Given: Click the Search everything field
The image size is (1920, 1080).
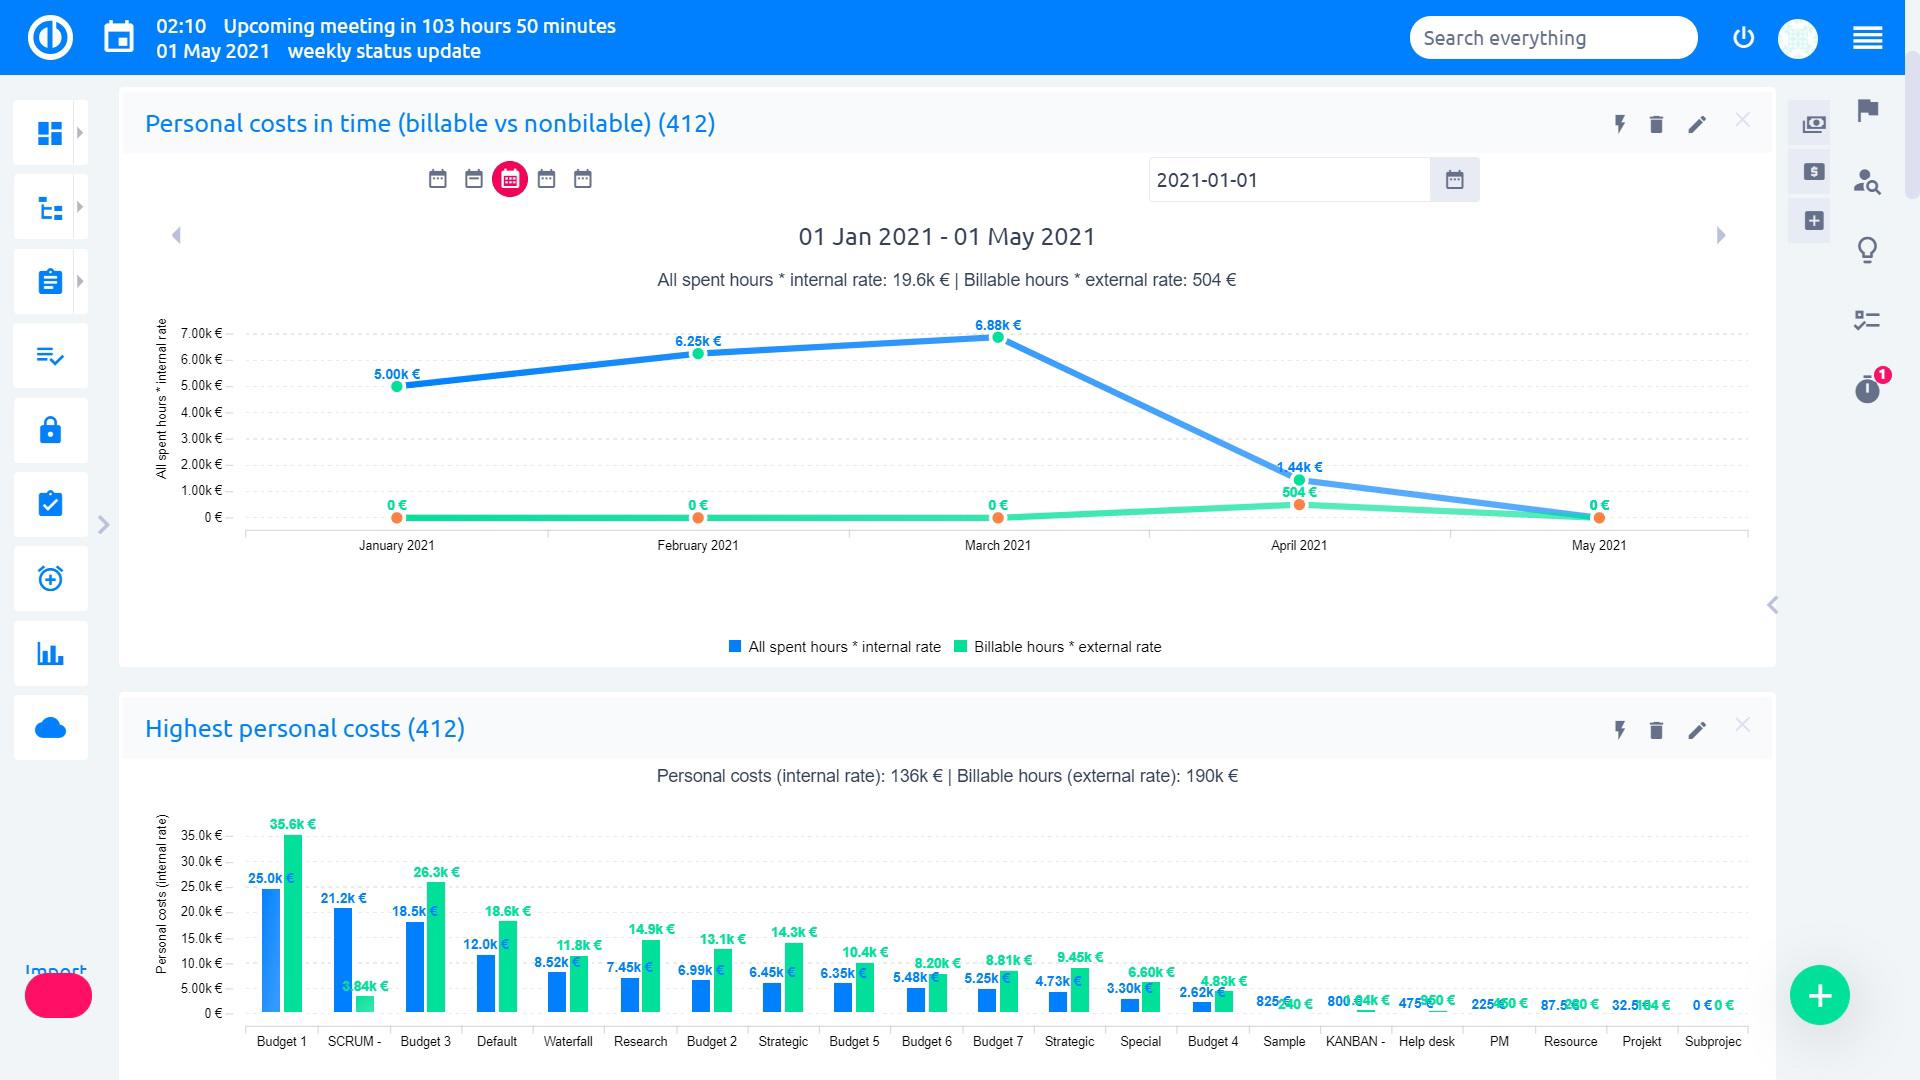Looking at the screenshot, I should pos(1552,38).
